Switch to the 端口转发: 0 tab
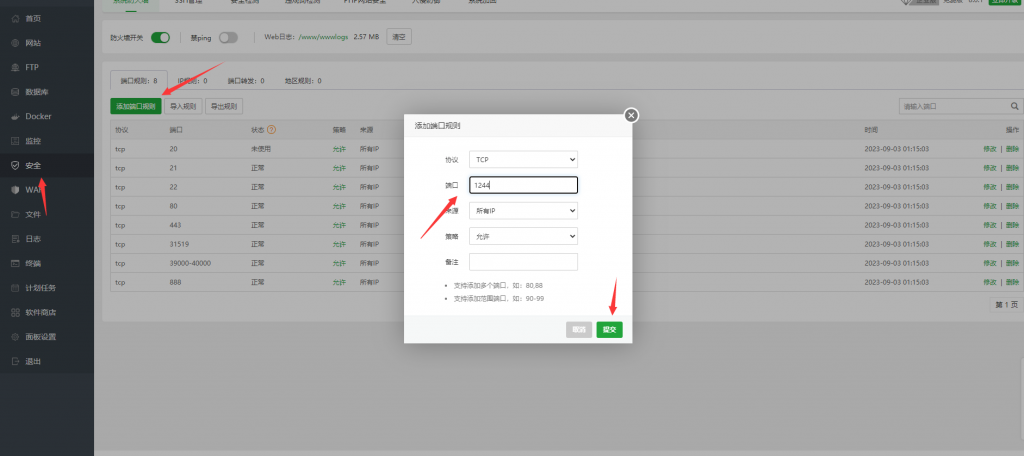 tap(246, 81)
